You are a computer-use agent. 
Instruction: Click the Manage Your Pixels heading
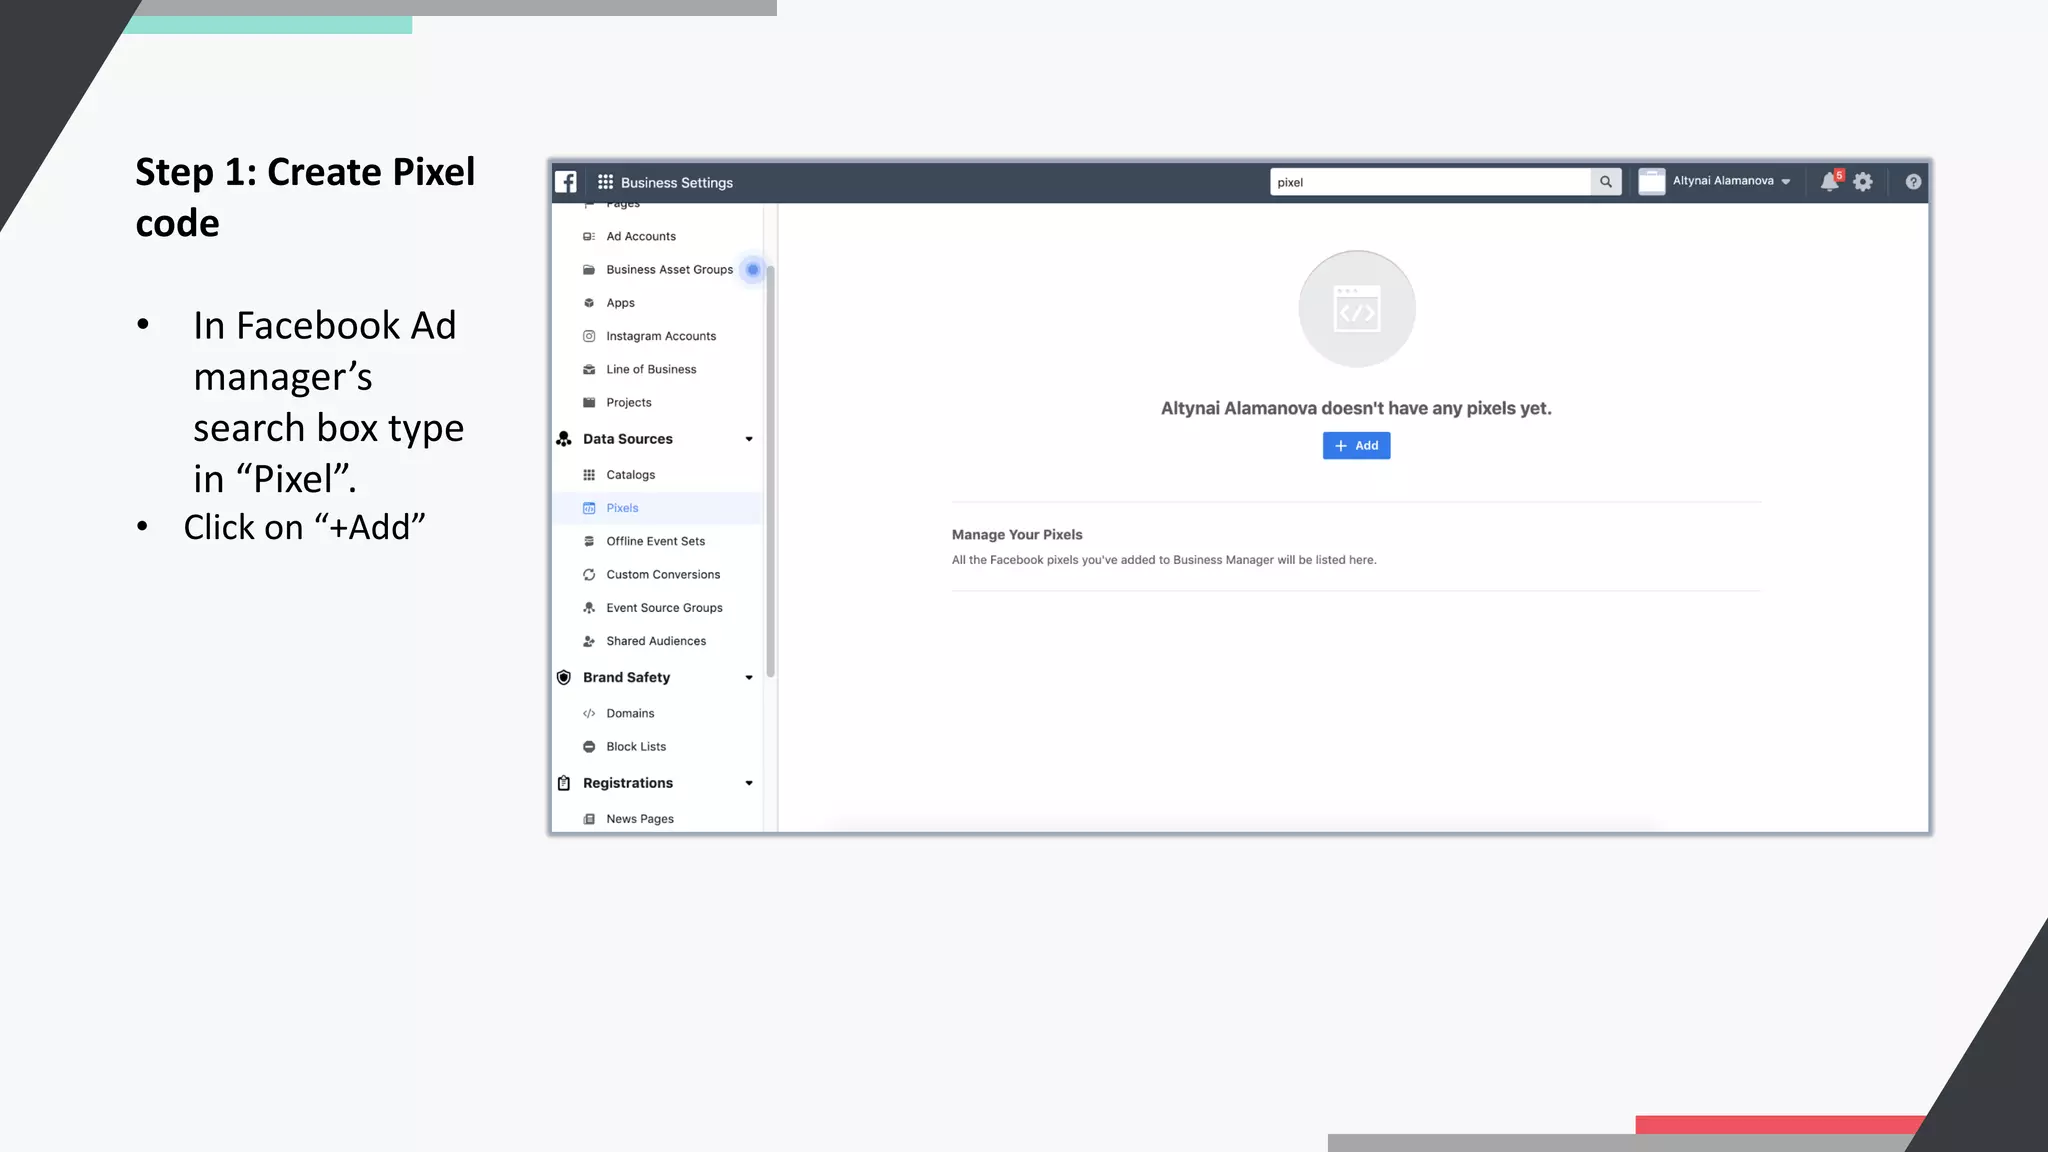(x=1017, y=535)
